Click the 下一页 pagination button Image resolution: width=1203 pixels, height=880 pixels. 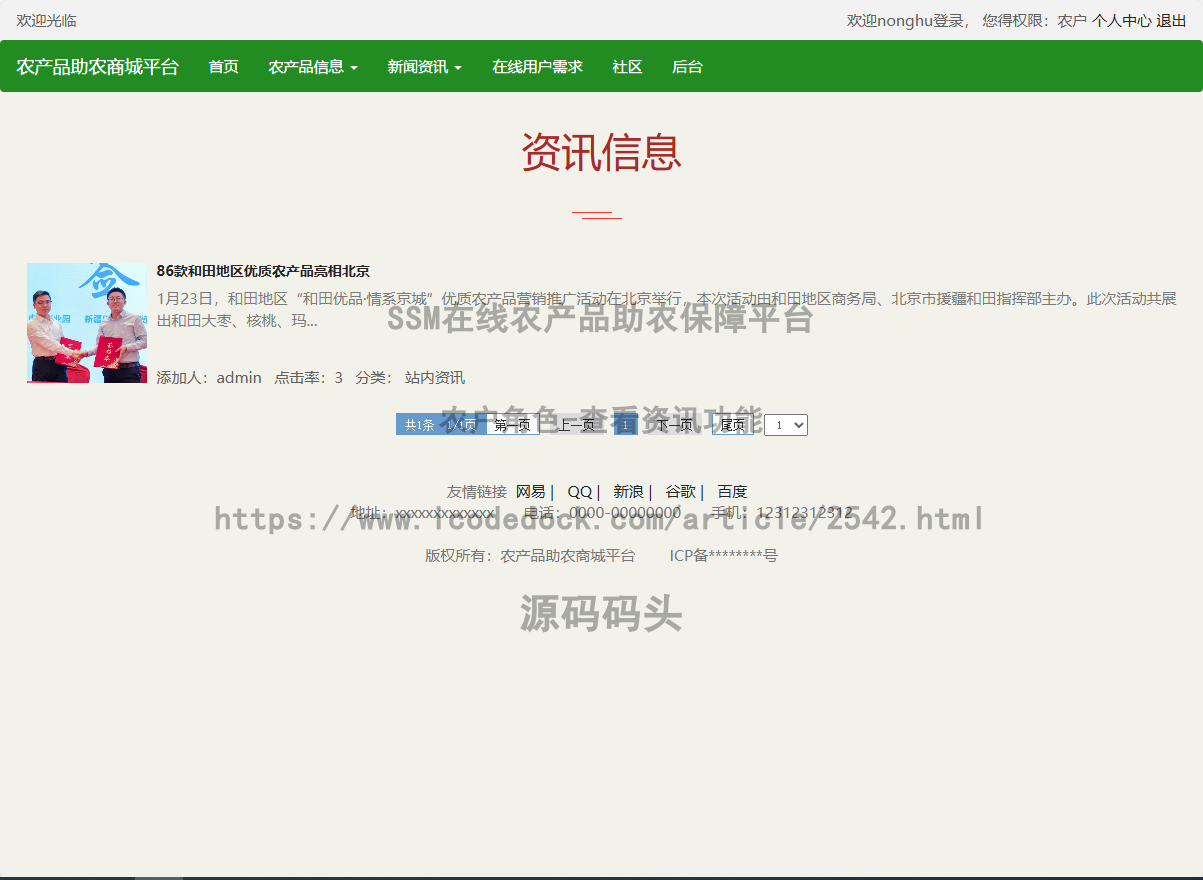tap(675, 425)
